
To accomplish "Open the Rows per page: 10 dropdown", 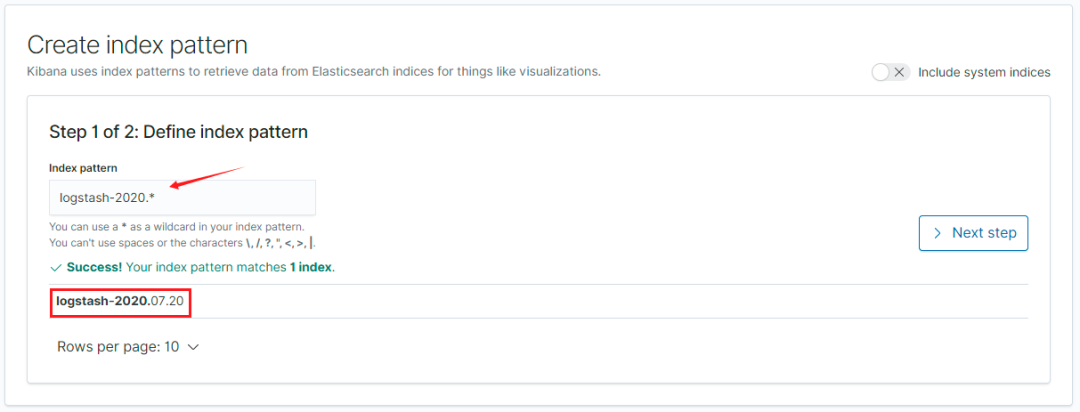I will 127,347.
